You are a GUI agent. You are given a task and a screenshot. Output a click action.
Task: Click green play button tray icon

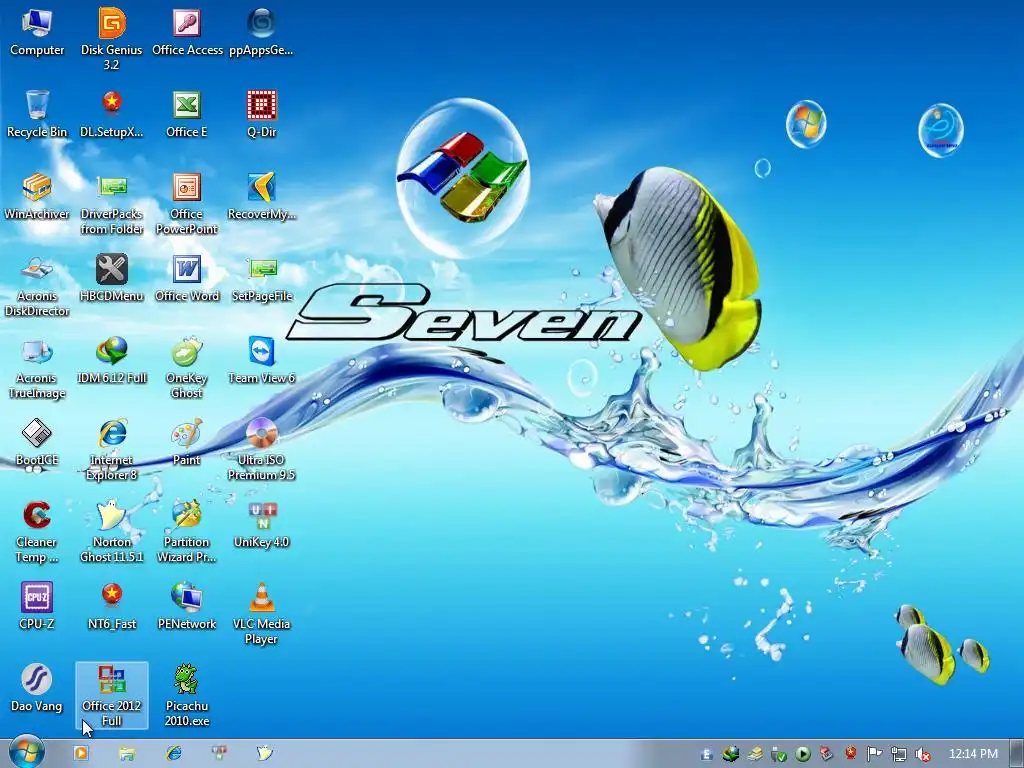(x=803, y=754)
